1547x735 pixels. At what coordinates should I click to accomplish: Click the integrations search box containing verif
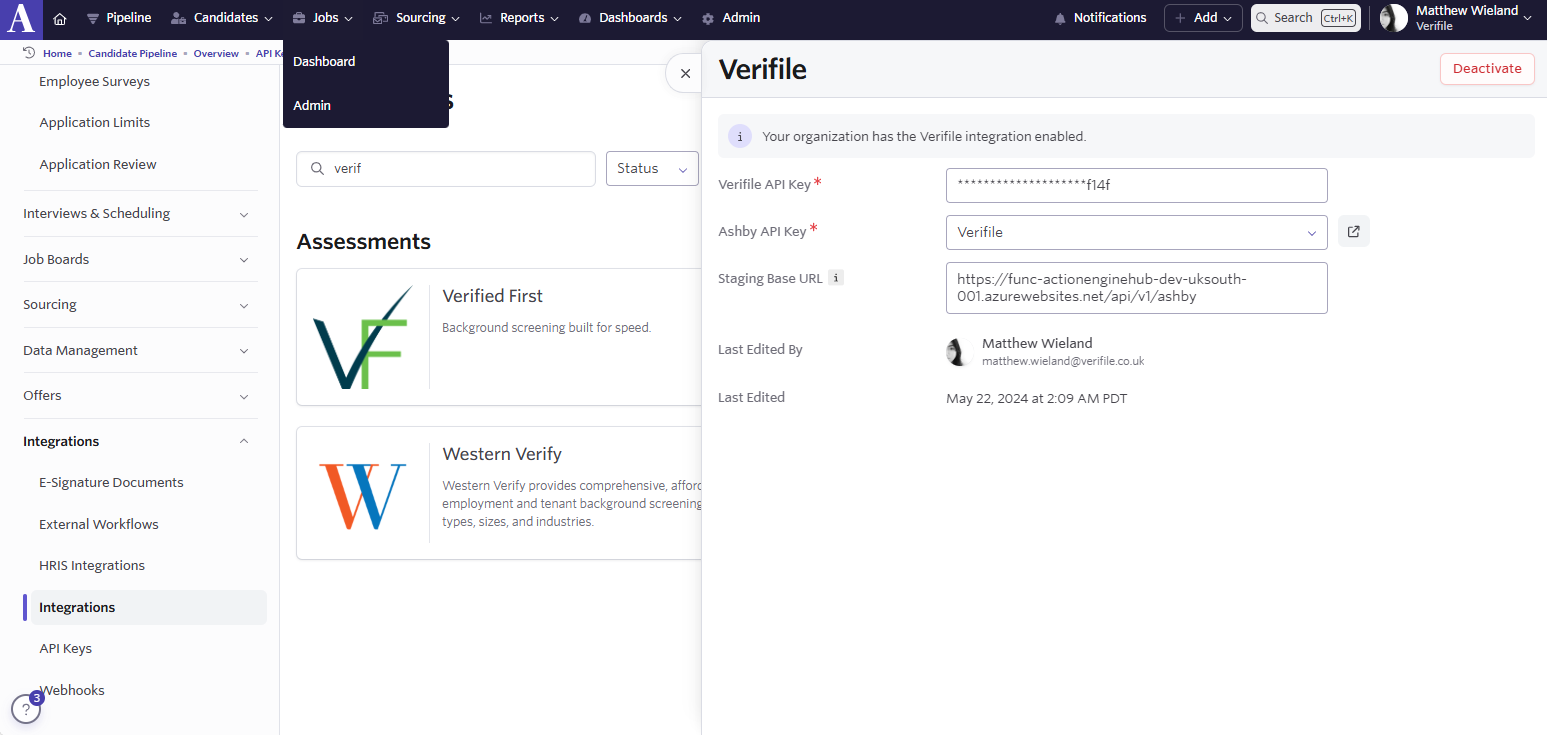[x=446, y=169]
